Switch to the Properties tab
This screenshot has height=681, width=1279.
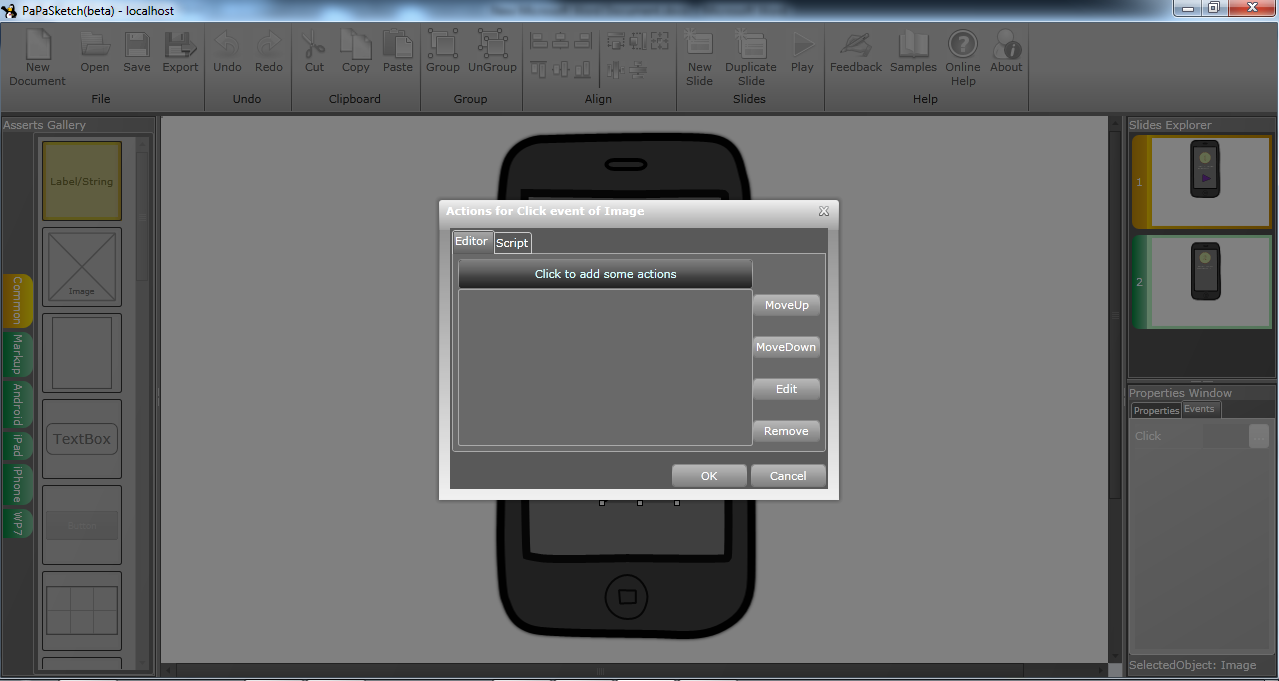tap(1157, 411)
